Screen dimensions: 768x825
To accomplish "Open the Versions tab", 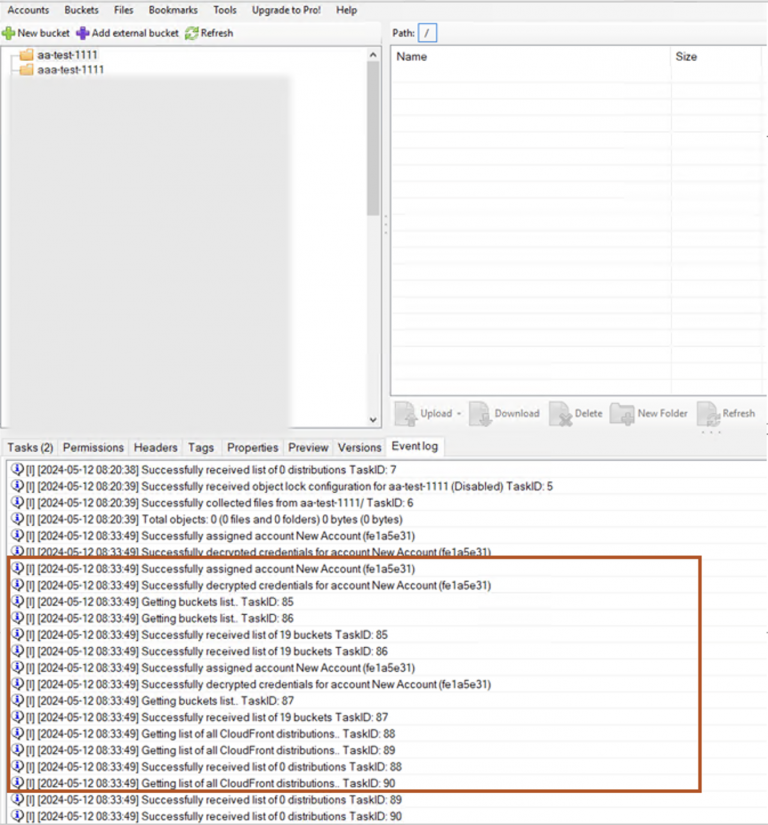I will (359, 447).
